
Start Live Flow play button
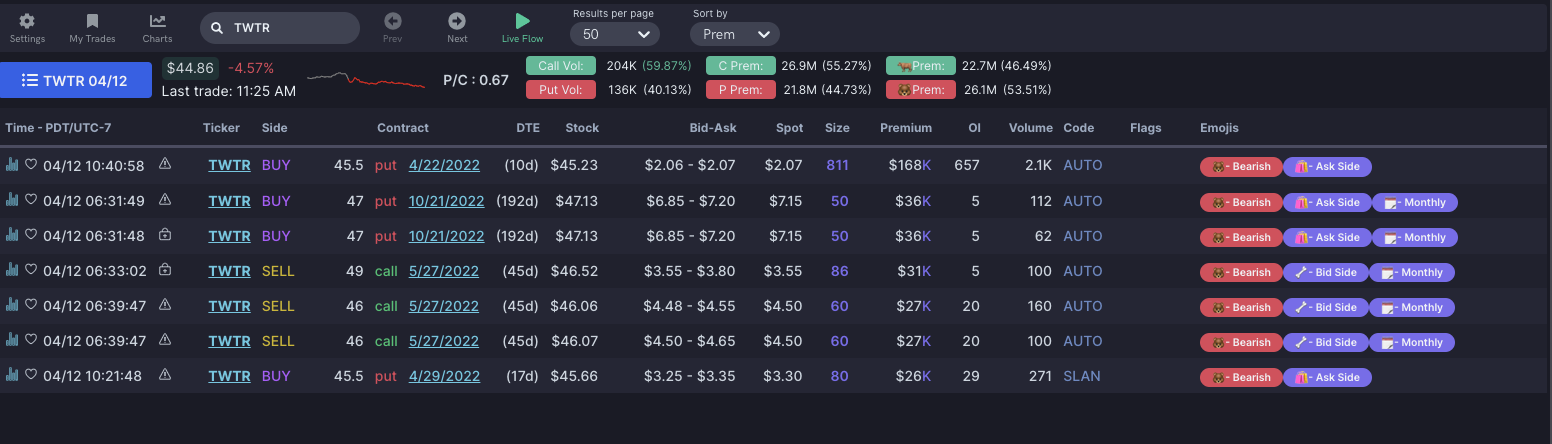pyautogui.click(x=522, y=21)
